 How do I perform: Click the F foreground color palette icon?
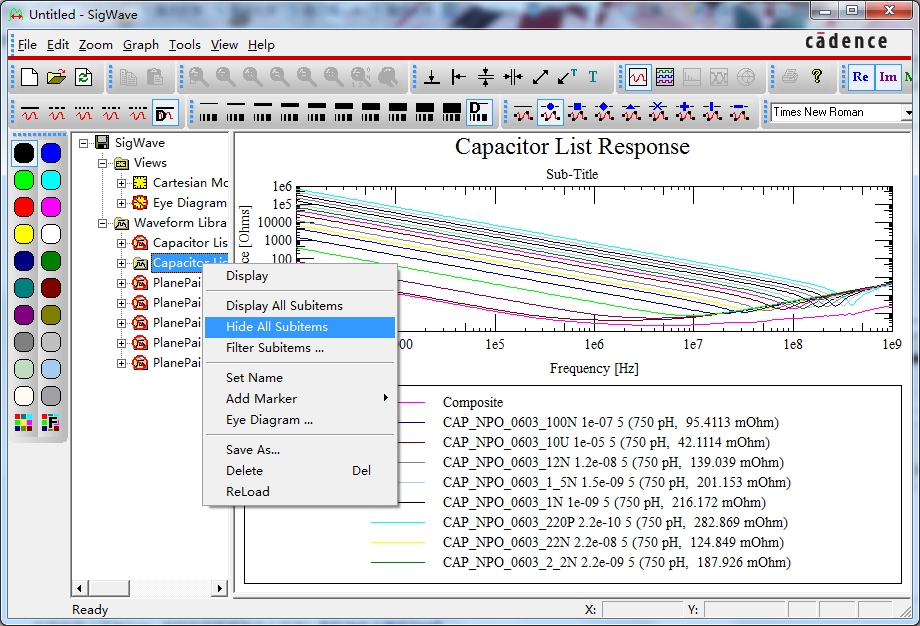[x=50, y=422]
